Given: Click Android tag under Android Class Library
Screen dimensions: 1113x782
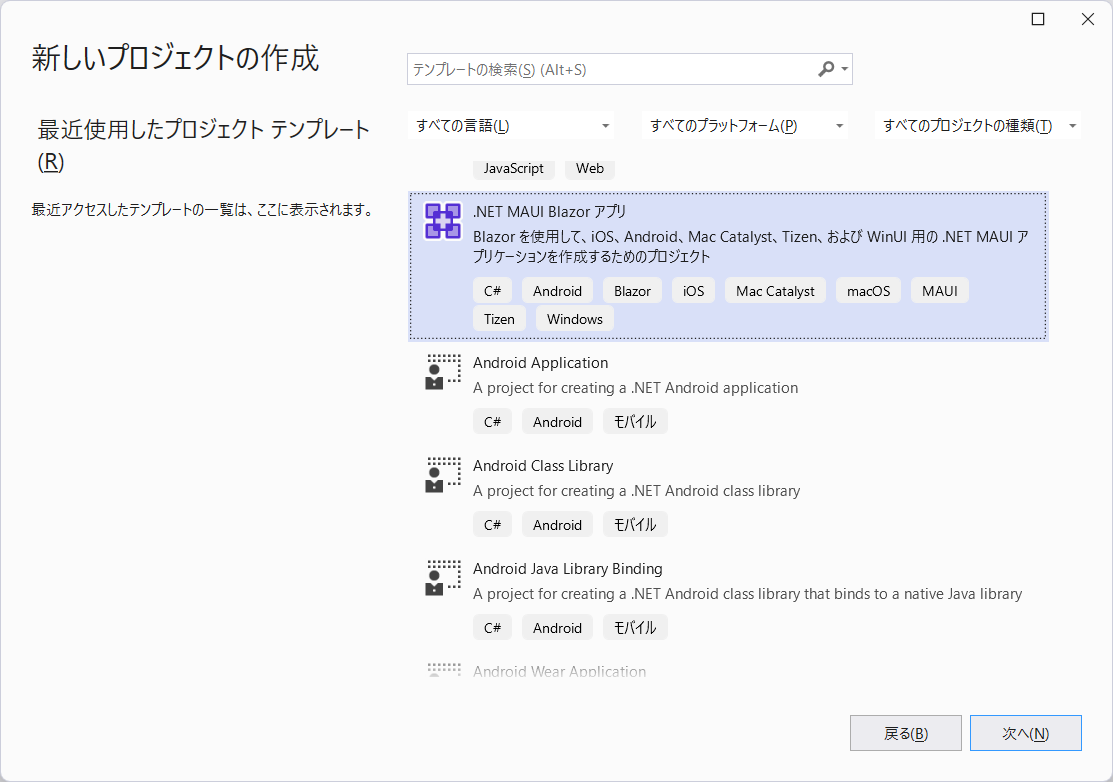Looking at the screenshot, I should (557, 524).
